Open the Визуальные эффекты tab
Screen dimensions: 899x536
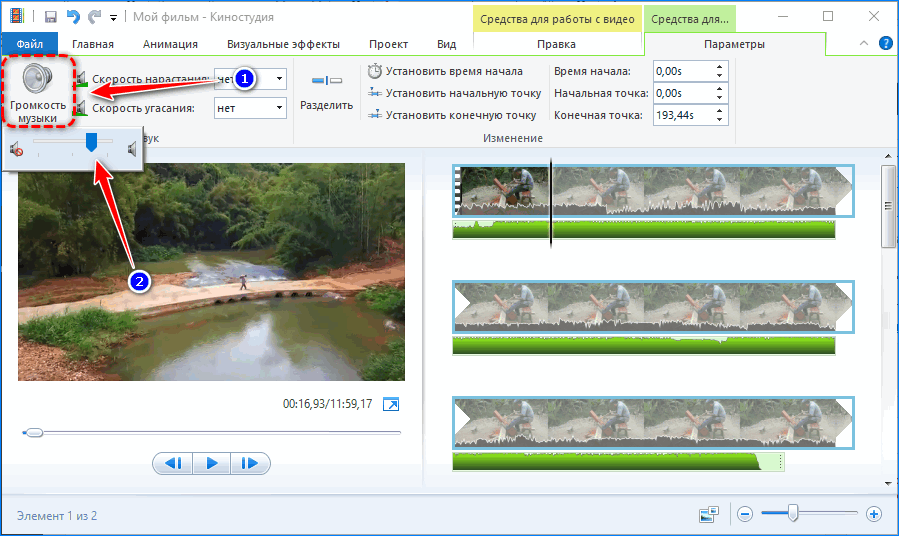click(283, 44)
